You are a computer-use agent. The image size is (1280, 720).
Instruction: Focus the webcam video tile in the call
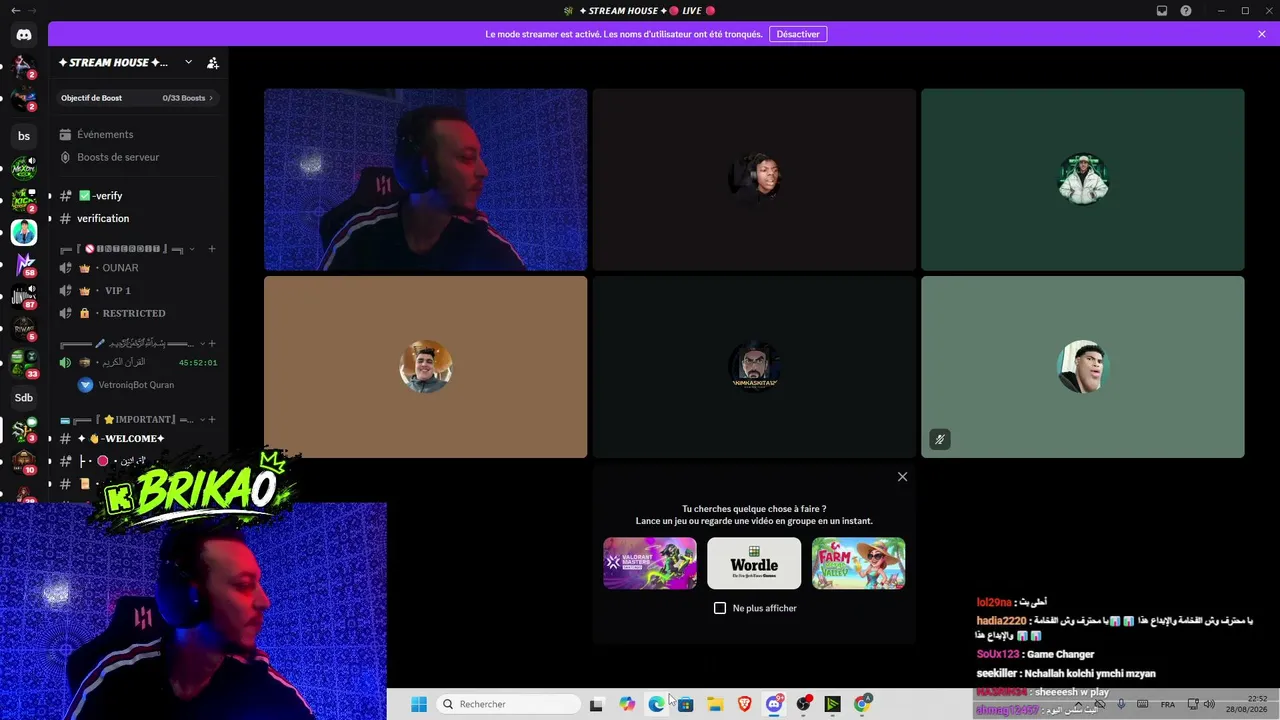click(425, 180)
